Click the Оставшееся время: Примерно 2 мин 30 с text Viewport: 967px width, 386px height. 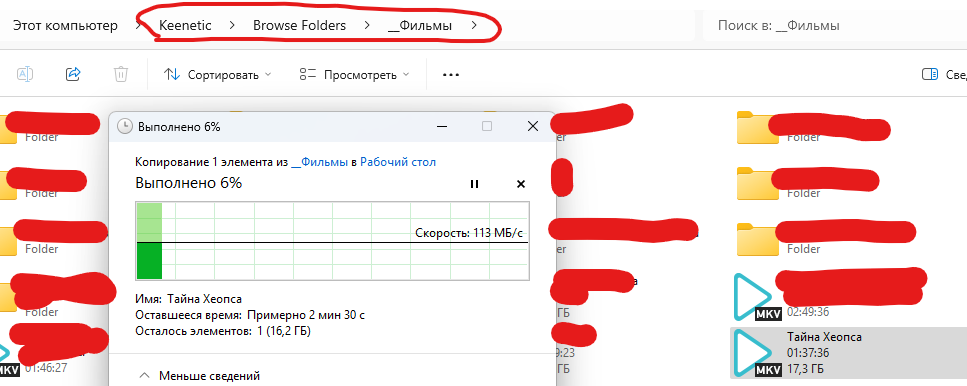coord(250,315)
